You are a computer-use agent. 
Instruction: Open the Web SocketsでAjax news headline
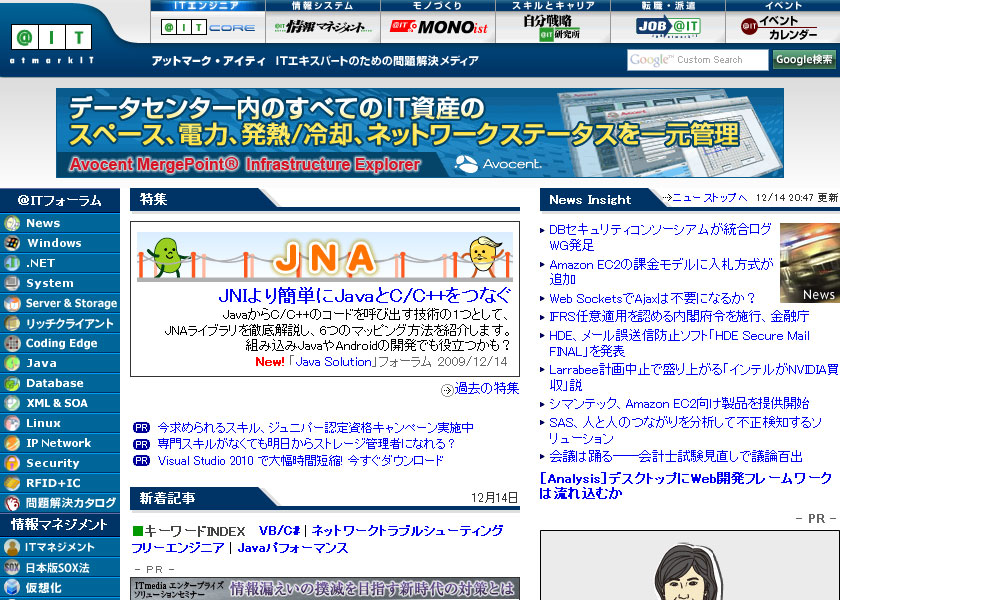[x=652, y=298]
